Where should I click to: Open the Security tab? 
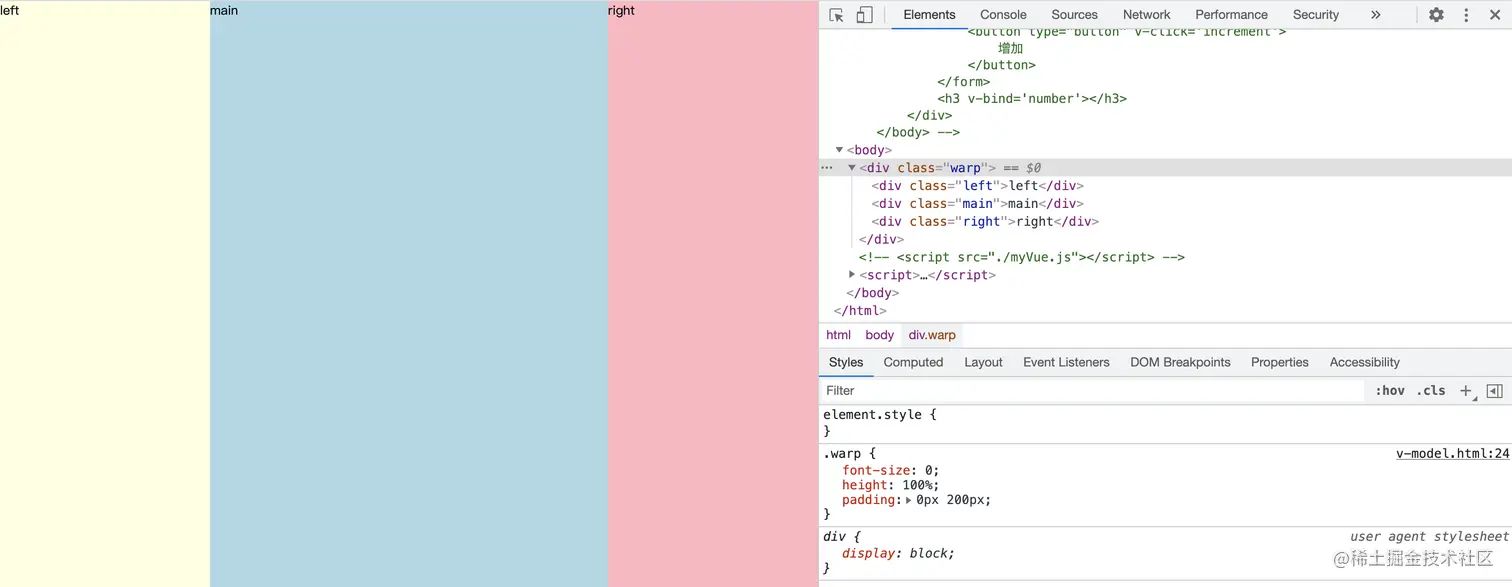[x=1315, y=15]
